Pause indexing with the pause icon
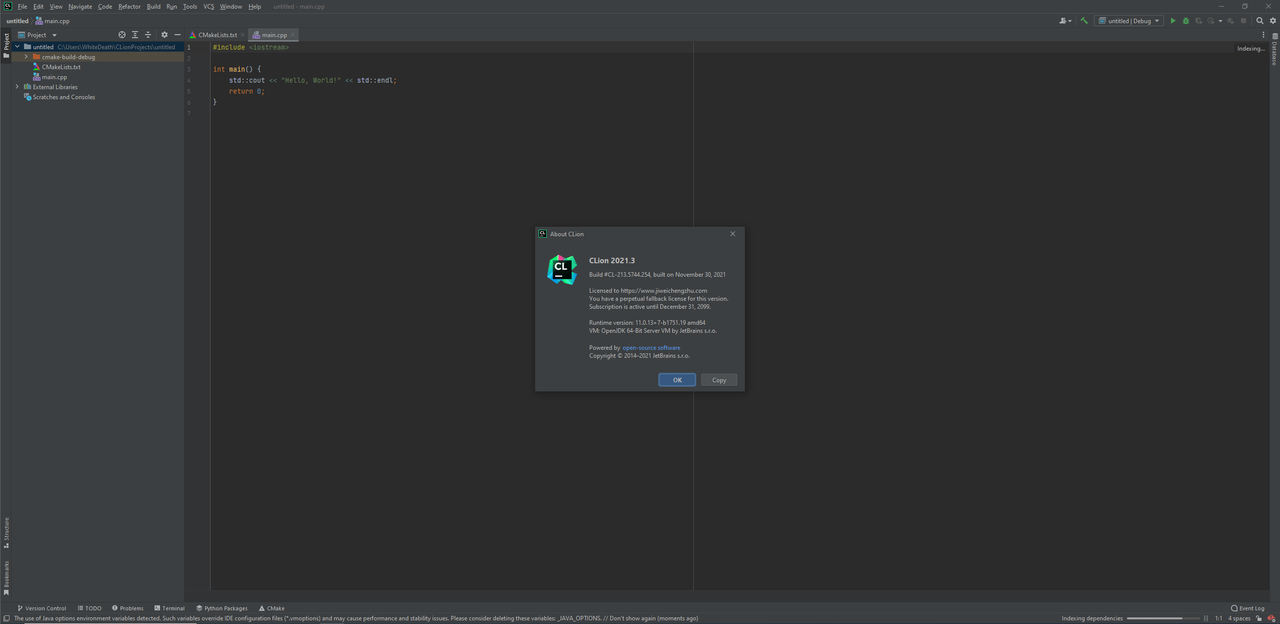The image size is (1280, 624). 1206,618
